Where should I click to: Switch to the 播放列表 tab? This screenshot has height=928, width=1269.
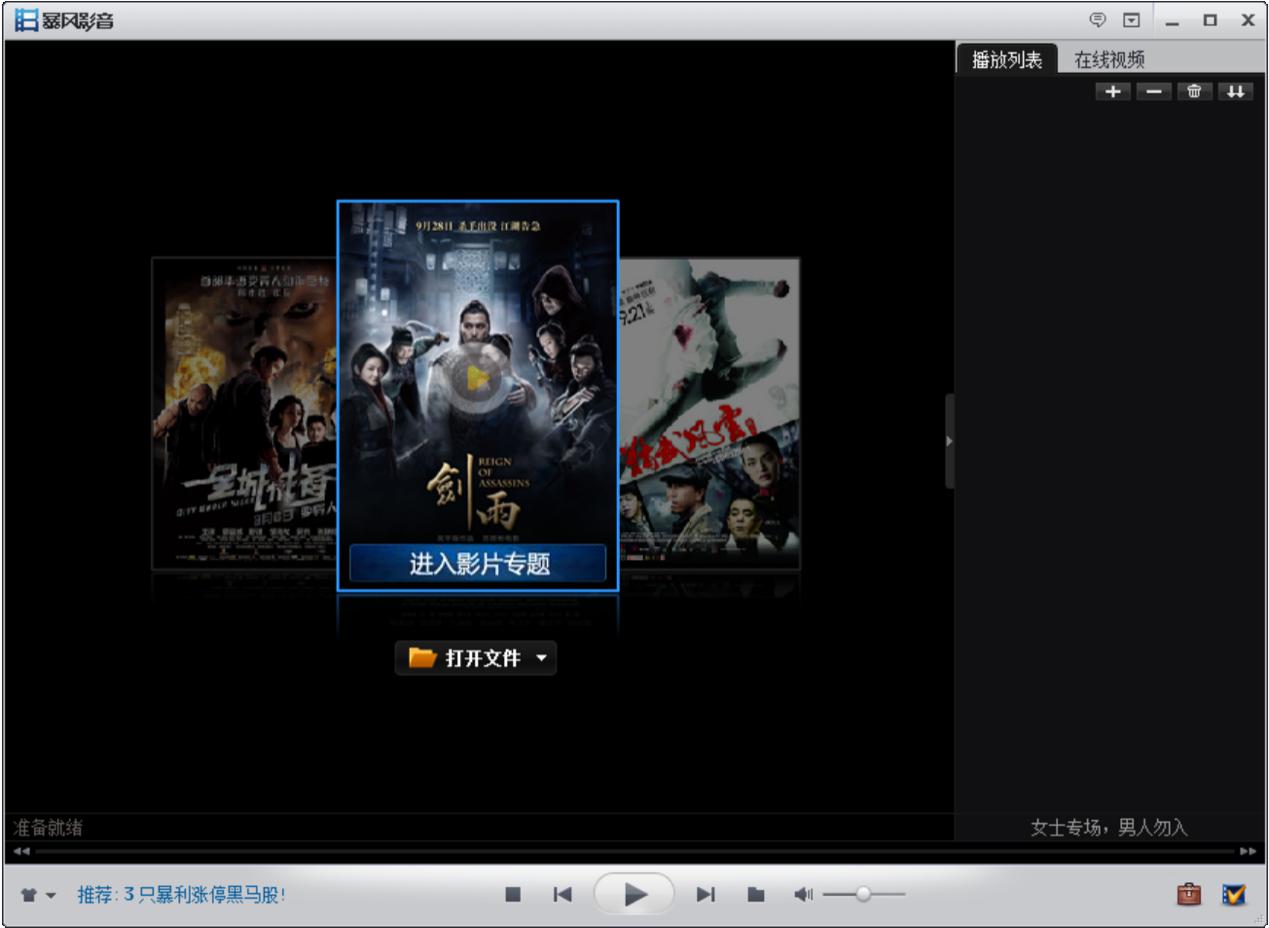[1007, 60]
